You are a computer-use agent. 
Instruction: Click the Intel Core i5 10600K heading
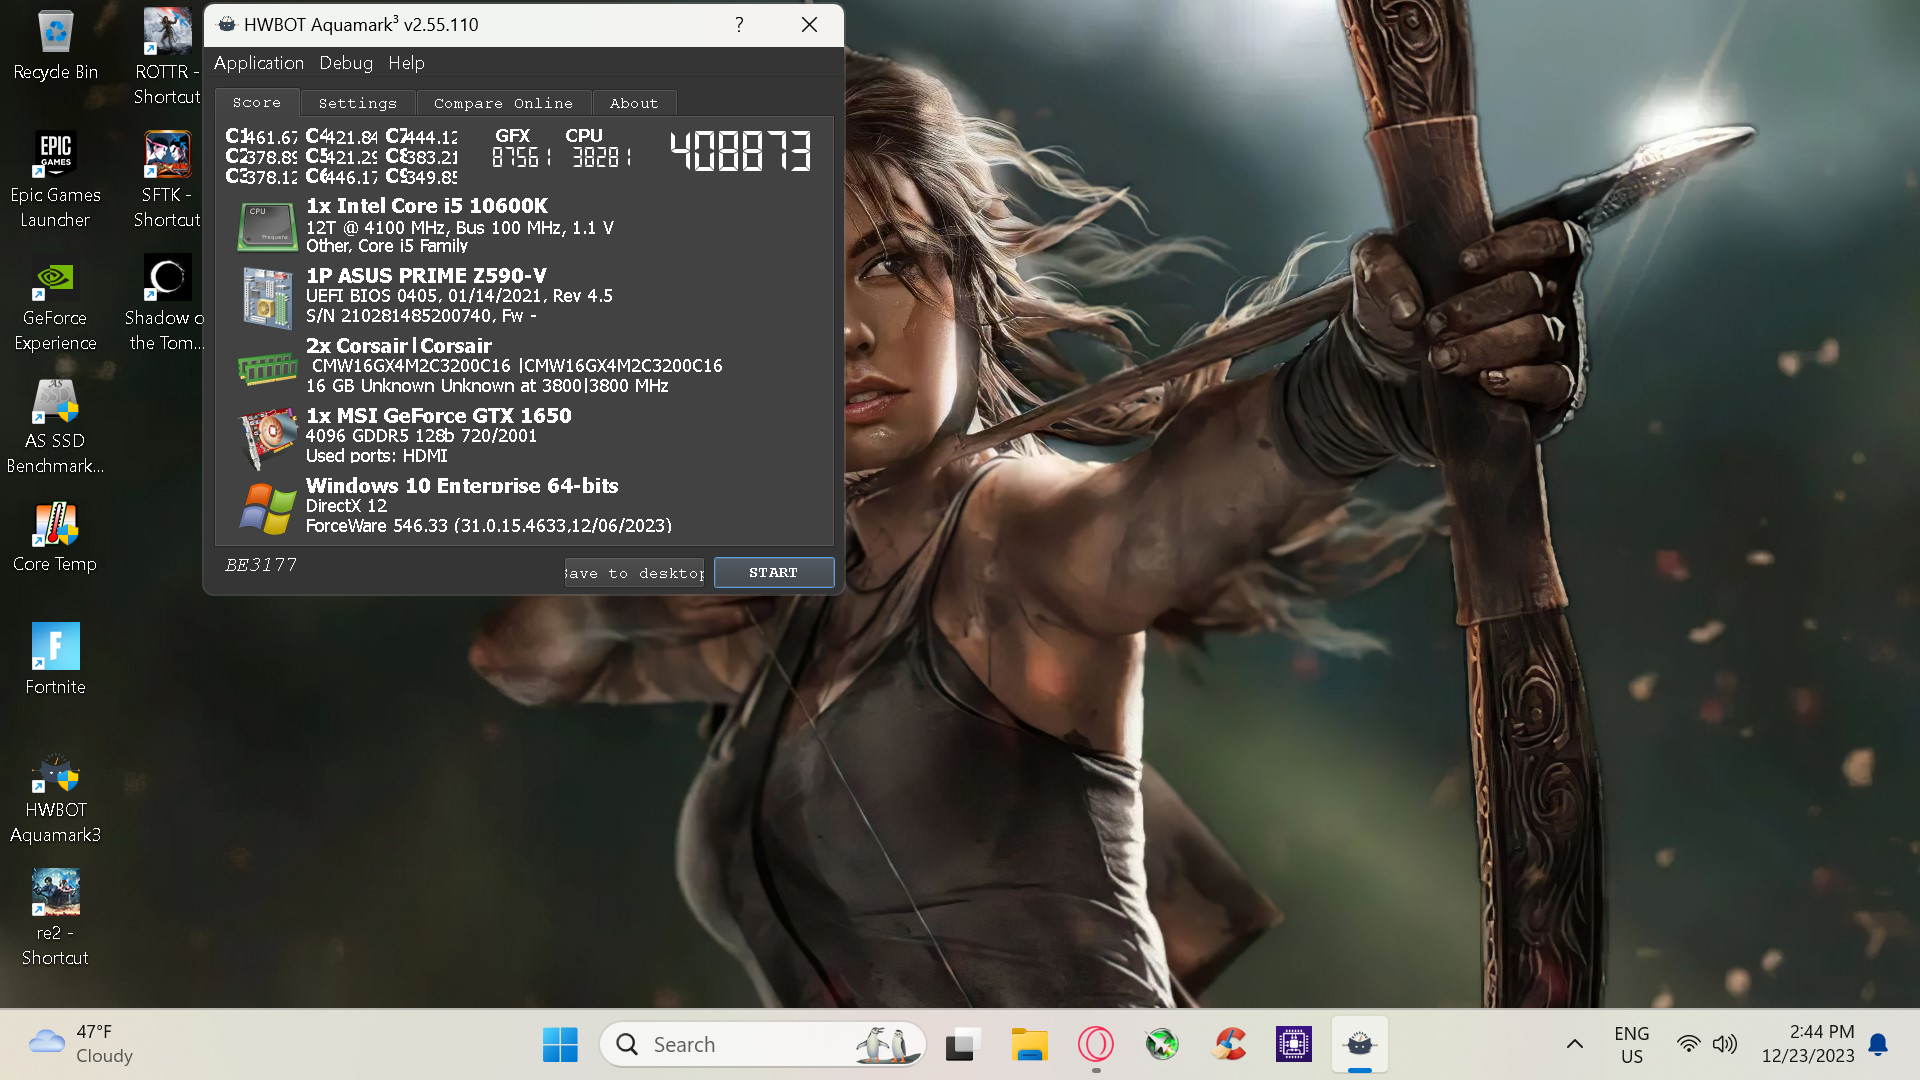pyautogui.click(x=427, y=206)
